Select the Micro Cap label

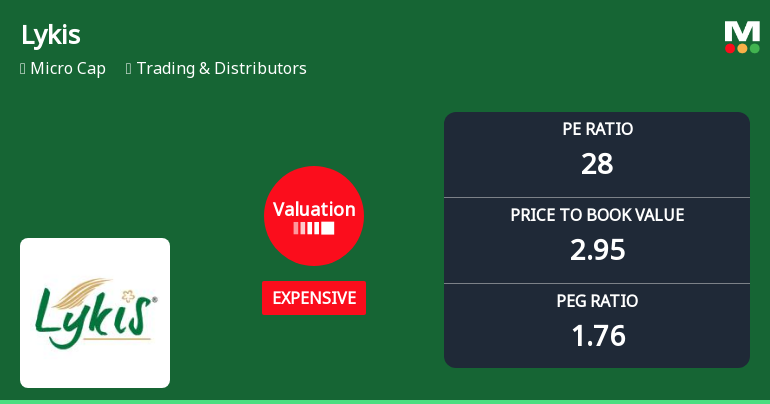pyautogui.click(x=68, y=69)
